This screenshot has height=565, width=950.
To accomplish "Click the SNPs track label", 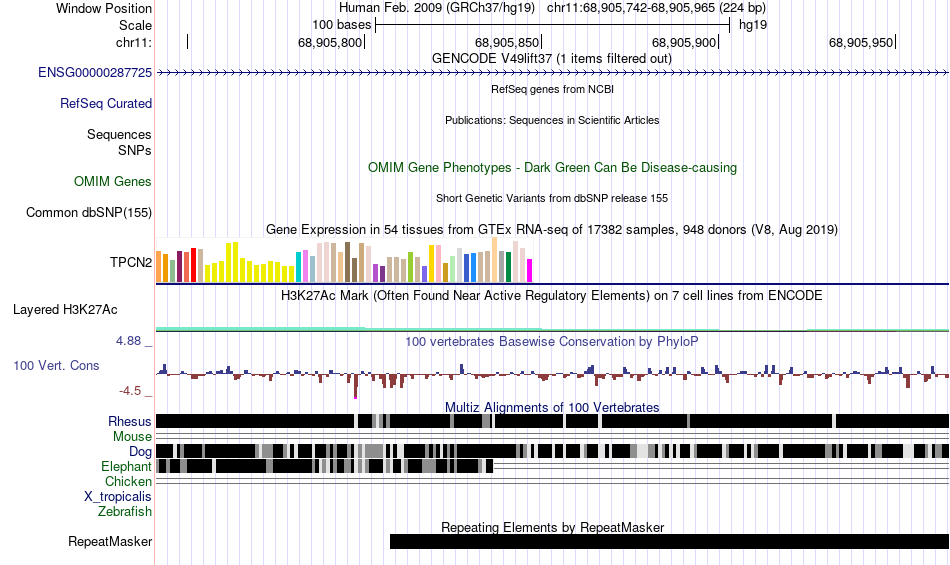I will tap(135, 150).
